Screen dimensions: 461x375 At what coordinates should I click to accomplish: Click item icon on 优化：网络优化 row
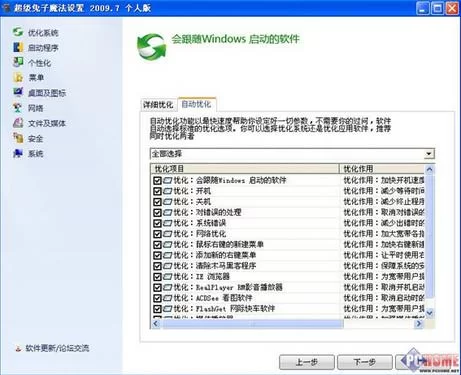click(x=167, y=234)
